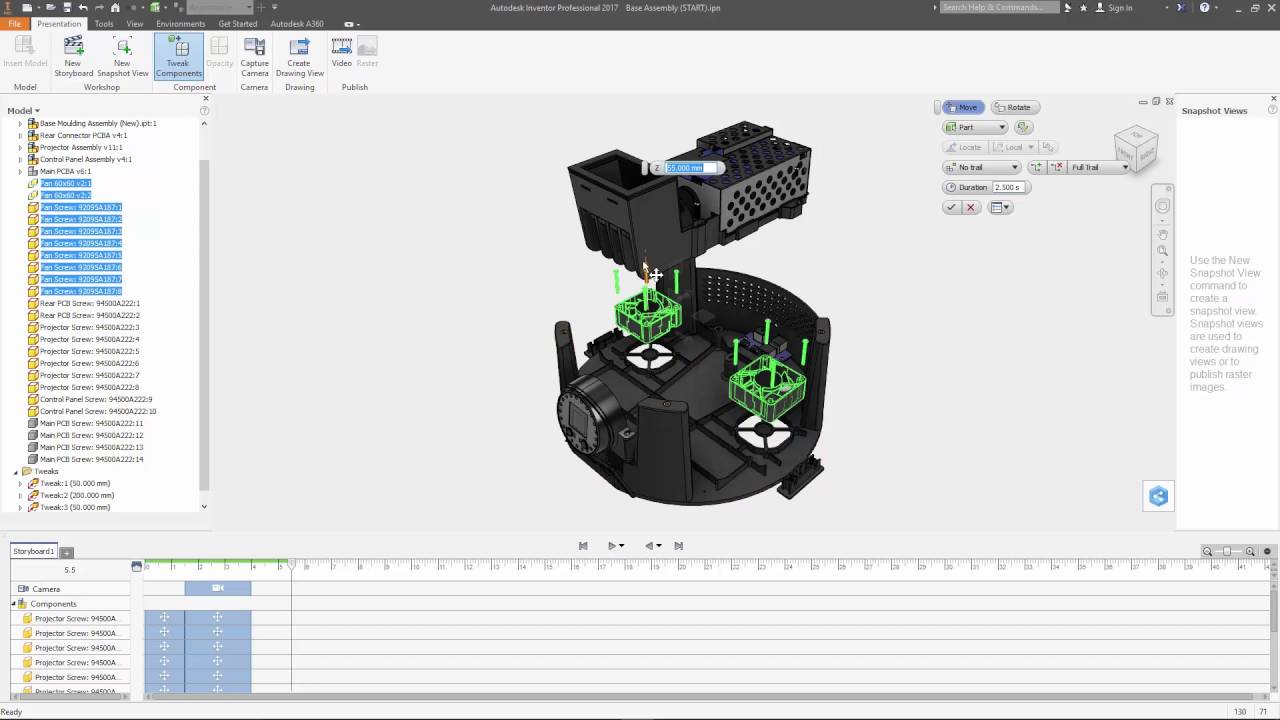Image resolution: width=1280 pixels, height=720 pixels.
Task: Open the Model browser dropdown header
Action: tap(23, 111)
